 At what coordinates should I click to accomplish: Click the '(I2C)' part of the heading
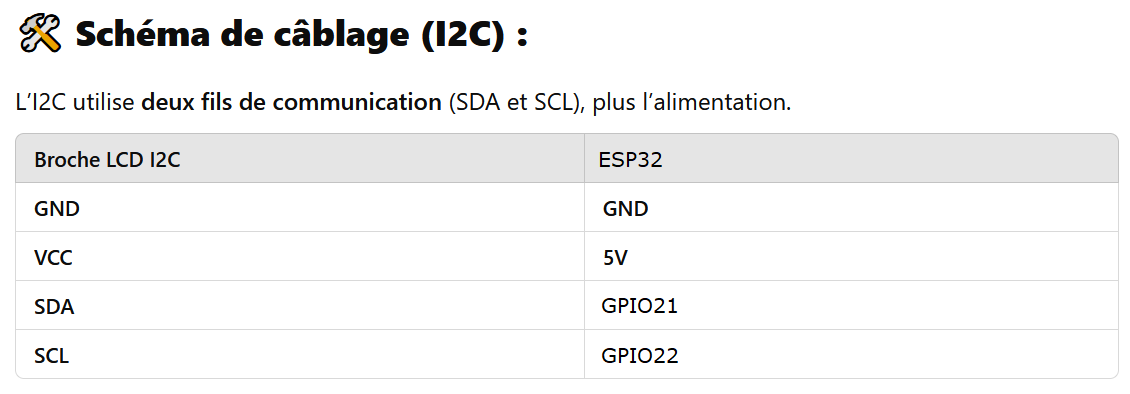point(463,35)
